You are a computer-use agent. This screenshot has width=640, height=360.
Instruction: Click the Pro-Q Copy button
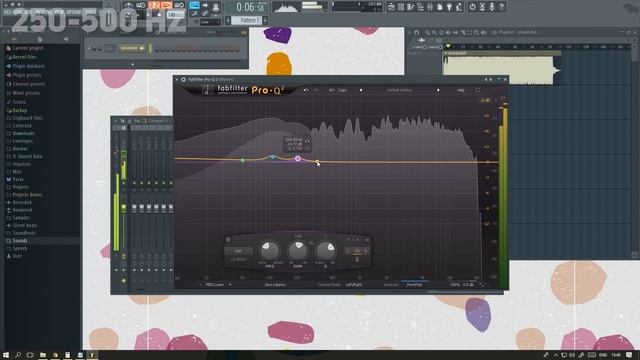342,90
